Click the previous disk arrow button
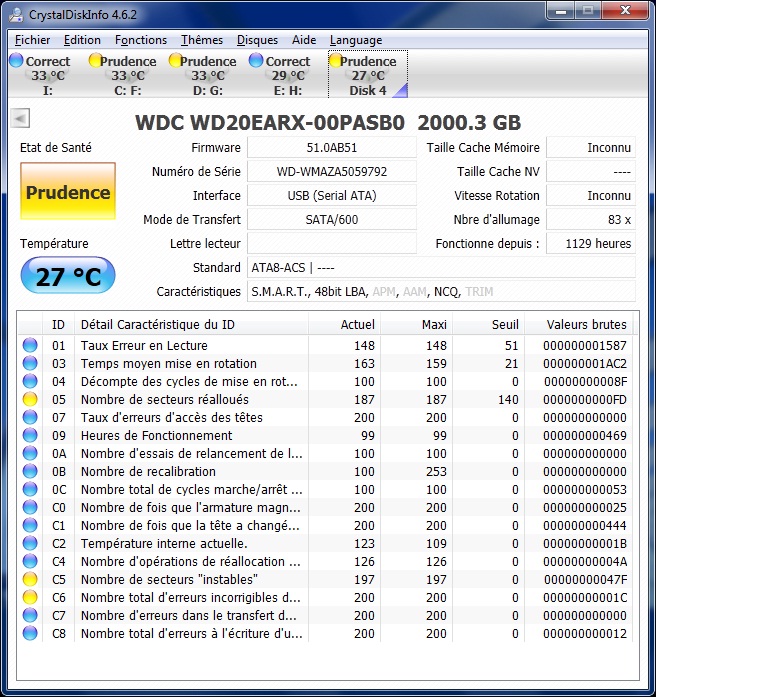 (x=20, y=118)
